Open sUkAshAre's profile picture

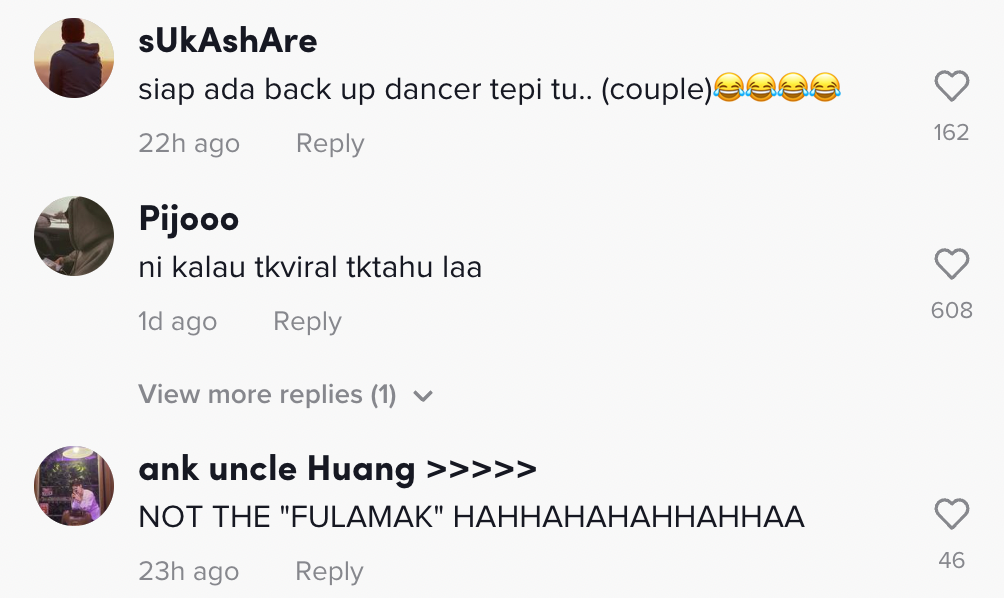(x=74, y=57)
